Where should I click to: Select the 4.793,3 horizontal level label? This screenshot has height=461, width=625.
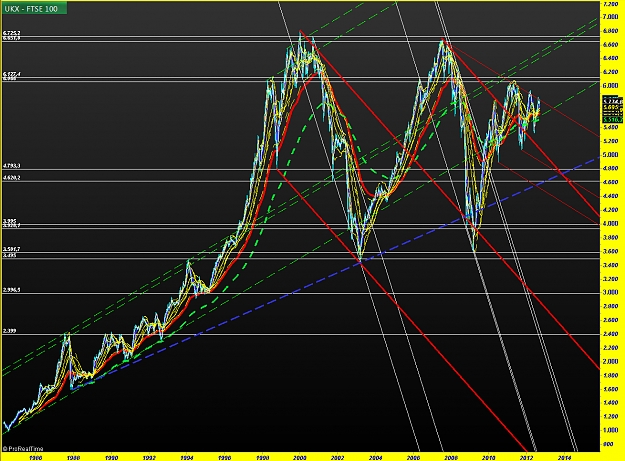click(11, 166)
